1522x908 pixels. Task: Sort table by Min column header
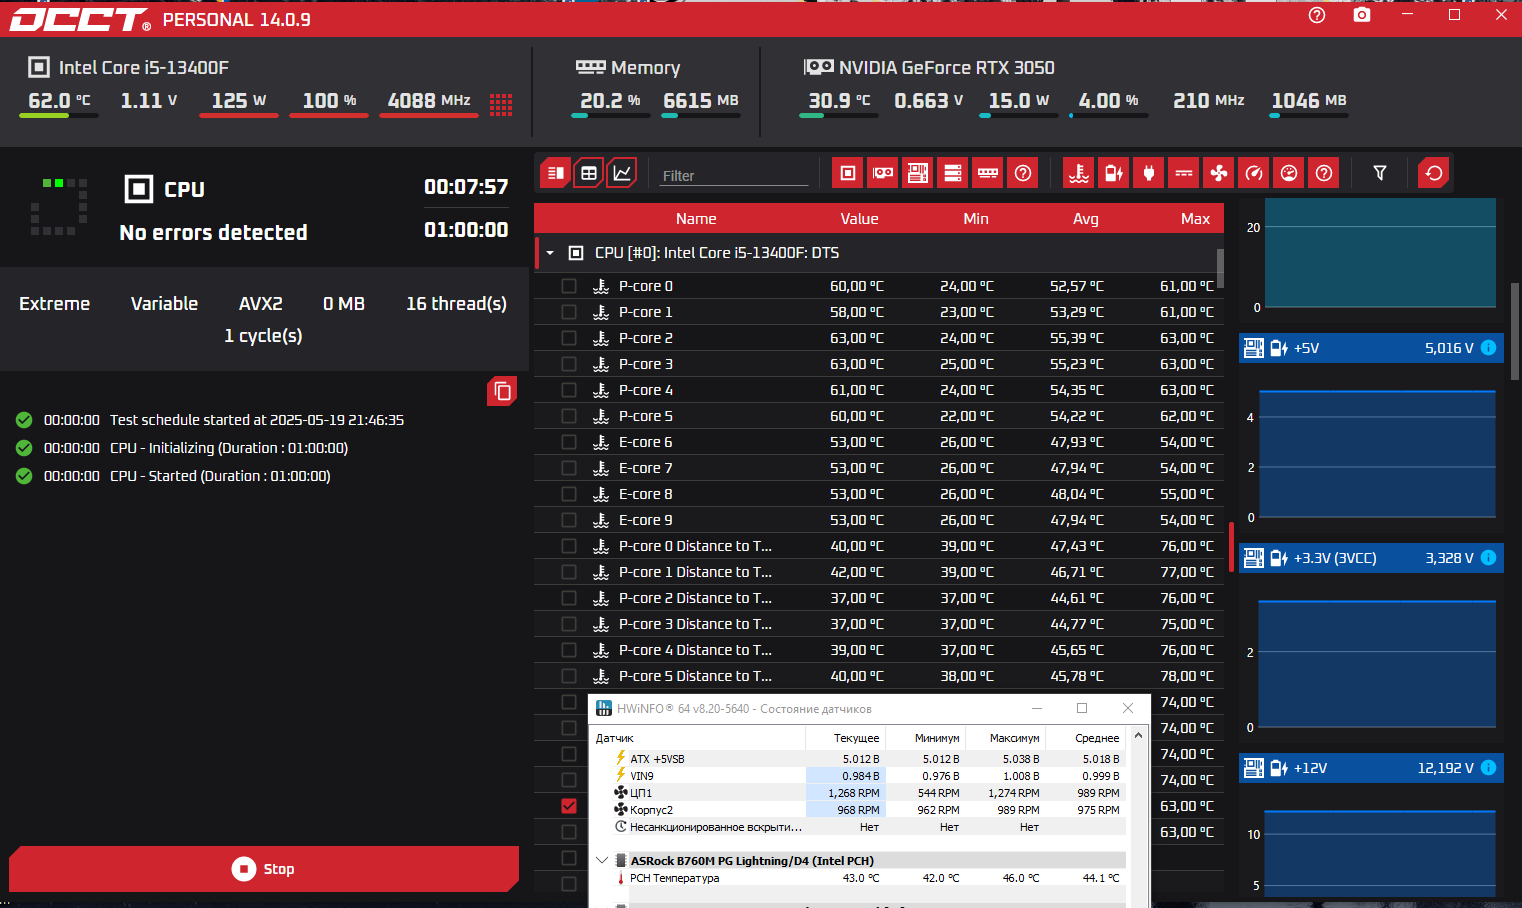976,219
